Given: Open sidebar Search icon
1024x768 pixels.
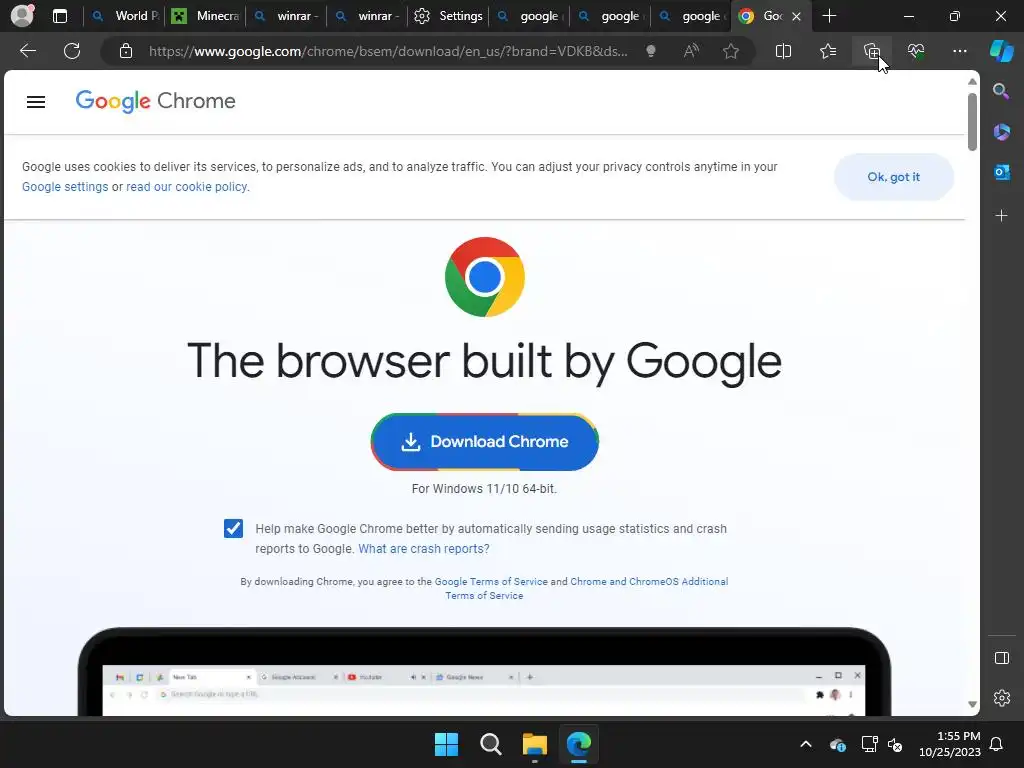Looking at the screenshot, I should pyautogui.click(x=1001, y=91).
